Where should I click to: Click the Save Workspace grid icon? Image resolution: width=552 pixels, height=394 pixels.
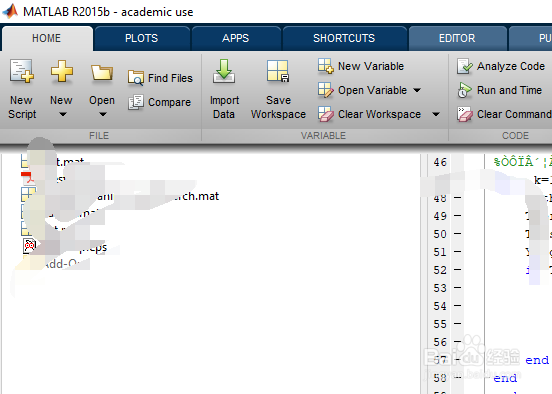(x=278, y=71)
